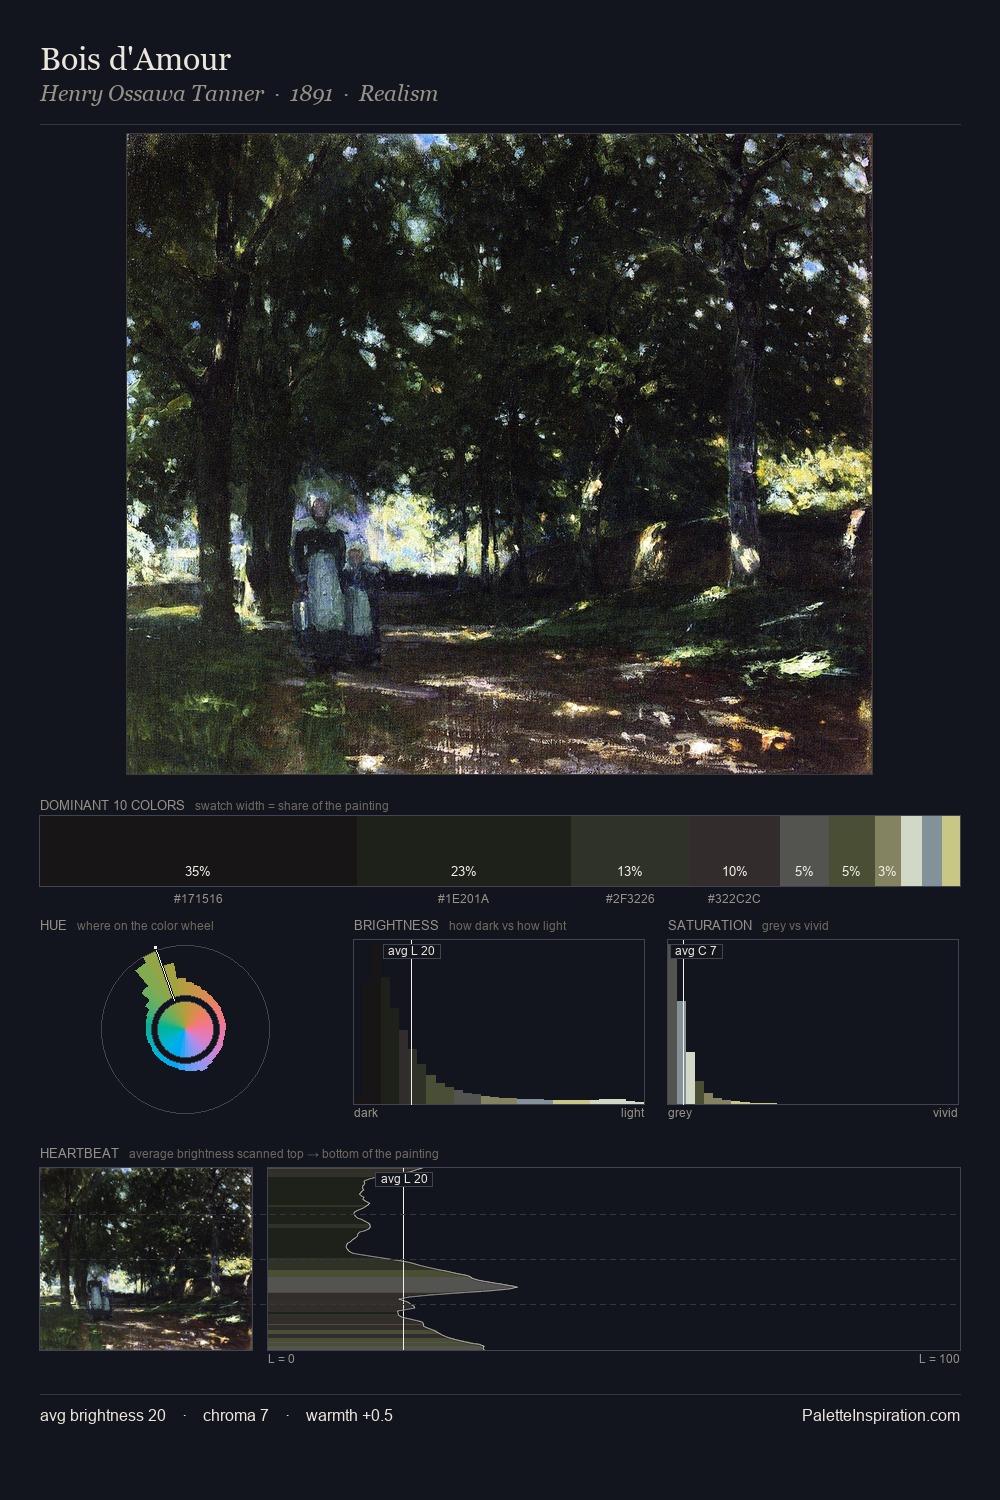The image size is (1000, 1500).
Task: Click the 'avg L 20' label in the heartbeat chart
Action: tap(404, 1179)
